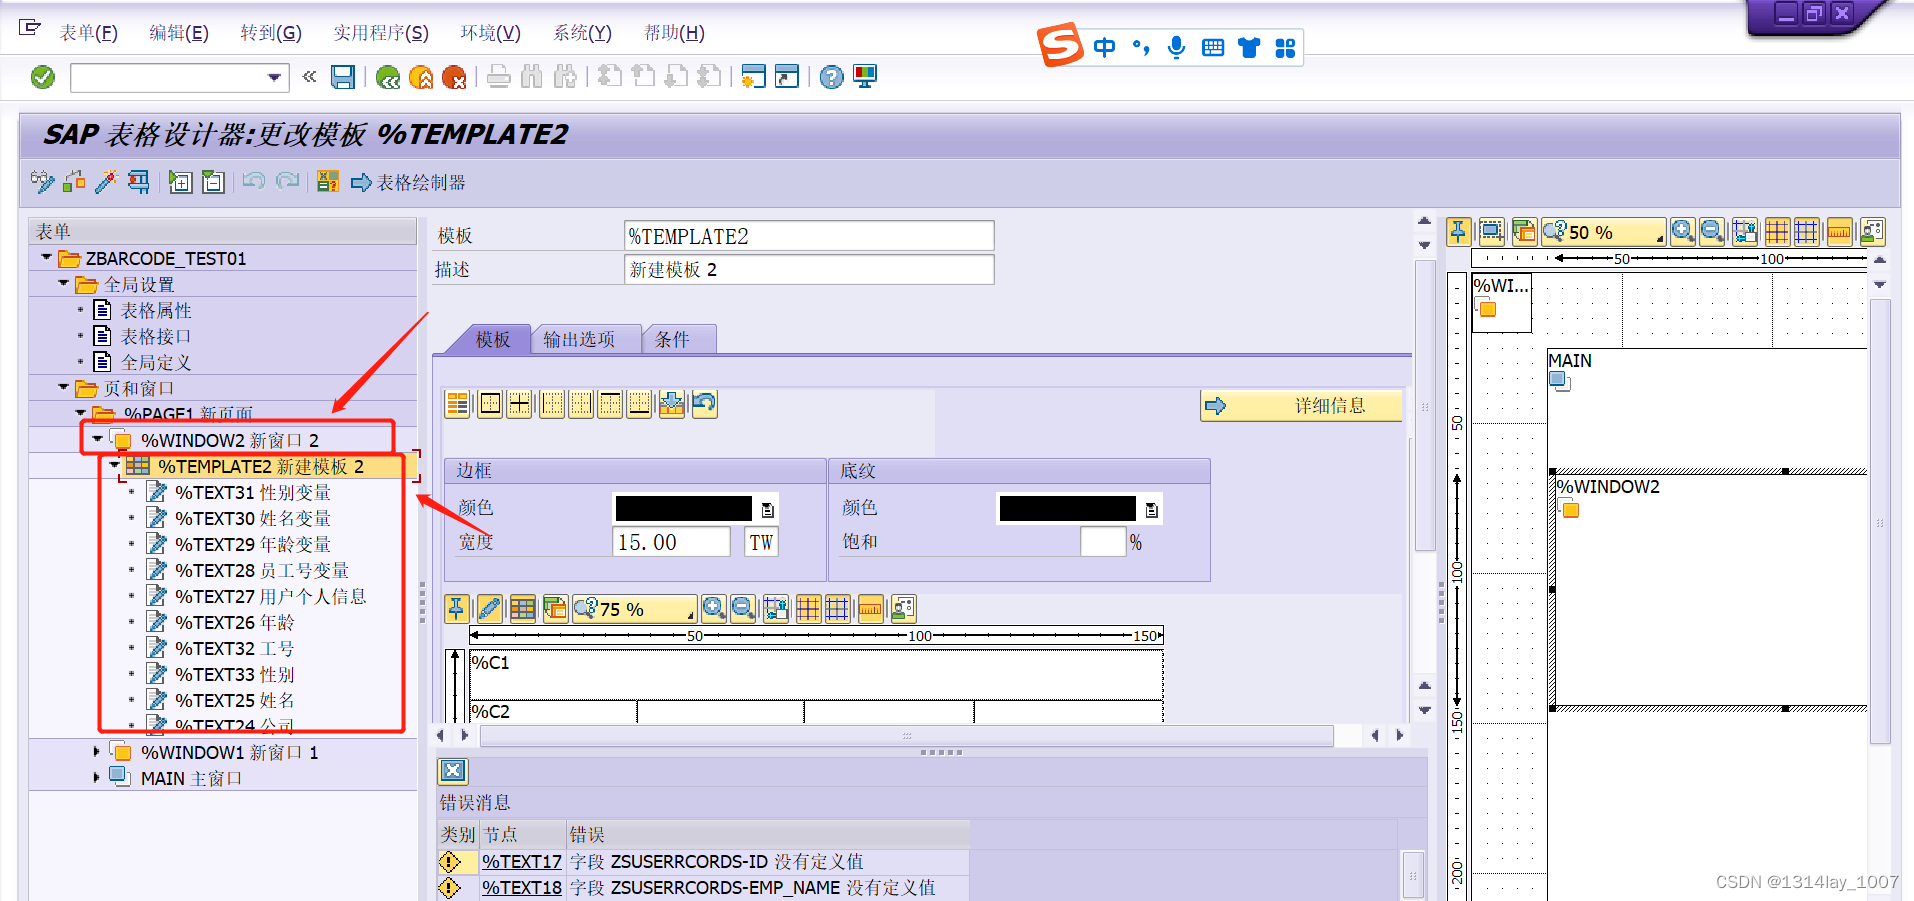Select the %TEXT27 用户个人信息 tree node
This screenshot has height=901, width=1914.
pyautogui.click(x=271, y=596)
